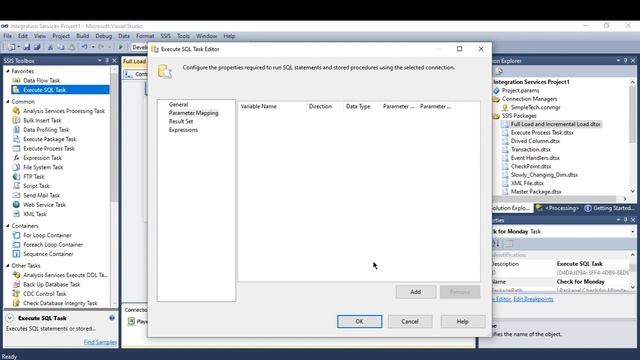
Task: Select the Parameter Mapping page
Action: coord(193,113)
